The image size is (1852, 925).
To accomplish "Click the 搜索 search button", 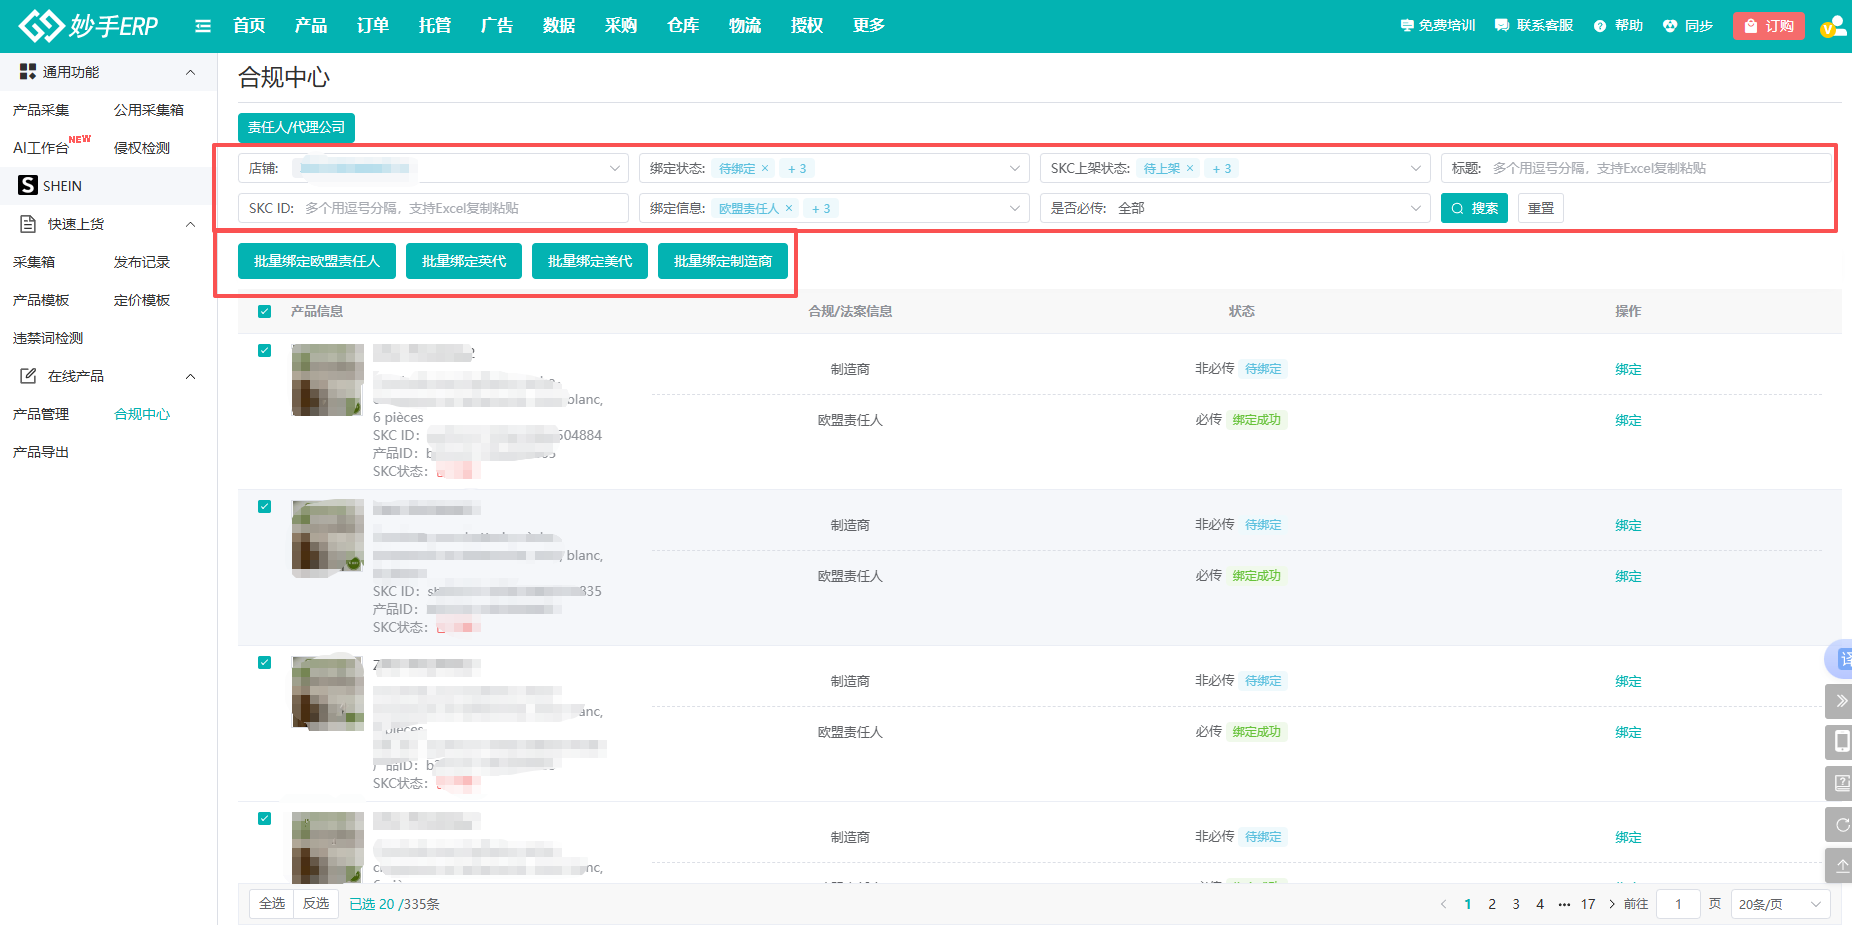I will point(1474,208).
